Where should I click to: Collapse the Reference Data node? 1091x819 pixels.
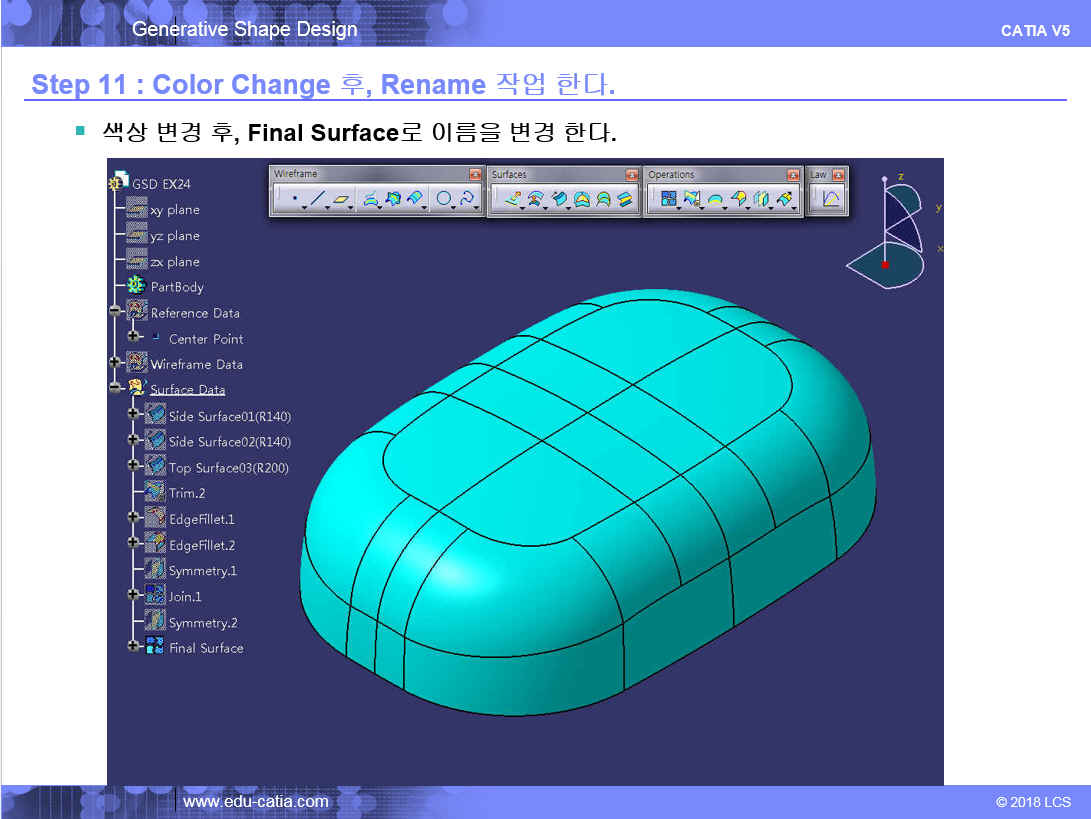[114, 312]
